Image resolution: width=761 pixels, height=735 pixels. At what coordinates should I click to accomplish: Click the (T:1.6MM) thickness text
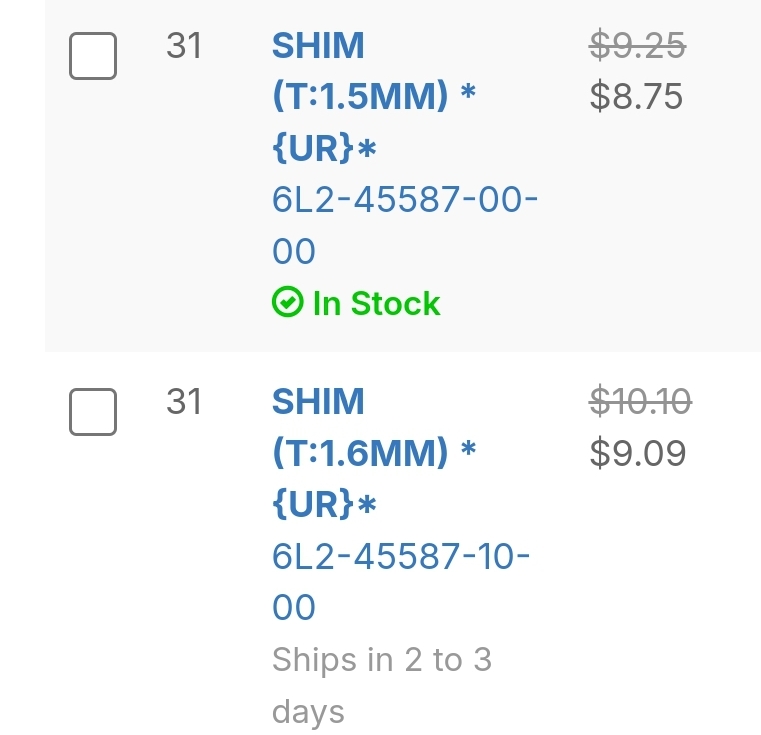point(360,454)
